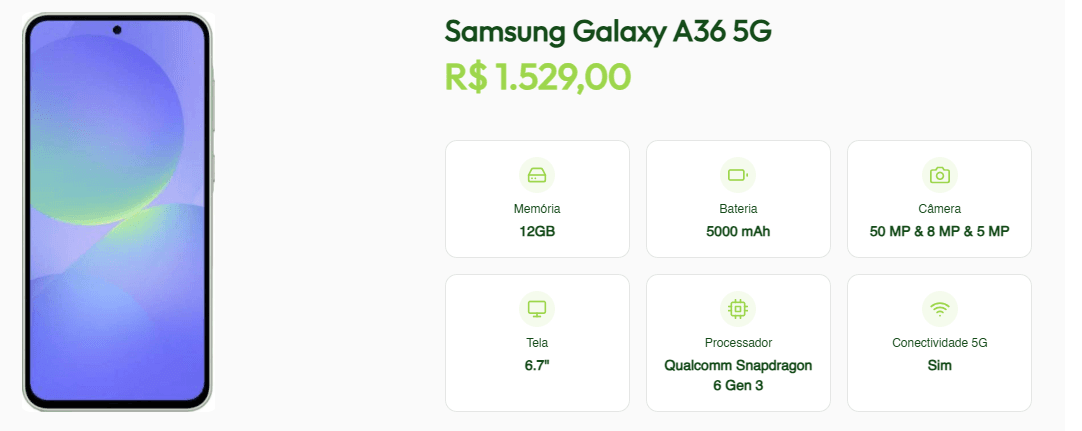Click the processor chip icon

(x=738, y=309)
